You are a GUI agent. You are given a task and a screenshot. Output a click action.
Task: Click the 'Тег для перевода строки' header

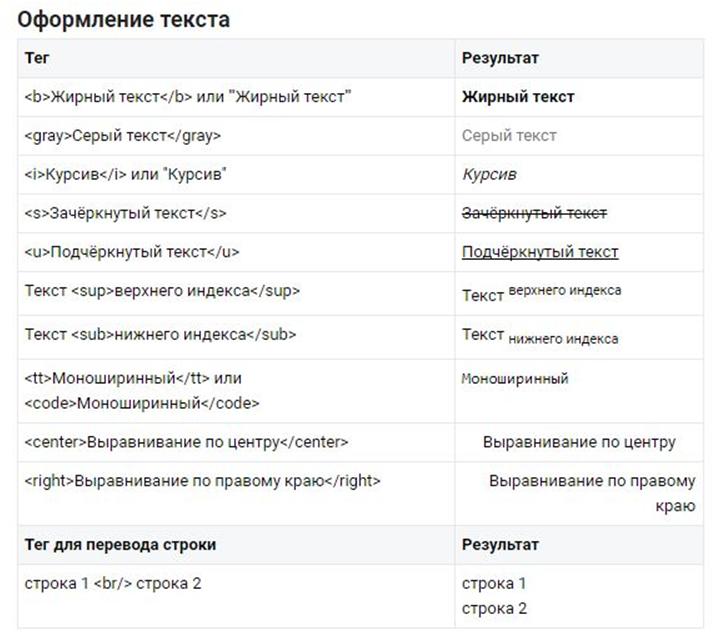tap(120, 544)
